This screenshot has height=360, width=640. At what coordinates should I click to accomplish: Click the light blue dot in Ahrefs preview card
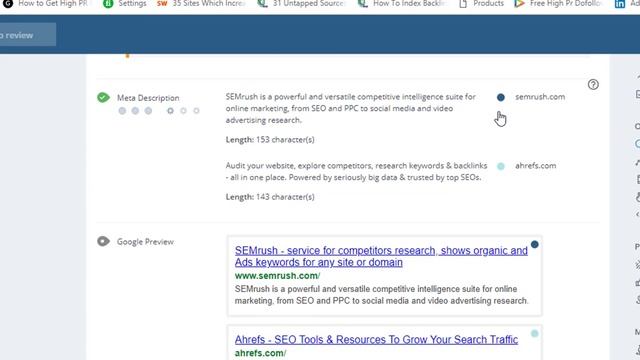[534, 333]
